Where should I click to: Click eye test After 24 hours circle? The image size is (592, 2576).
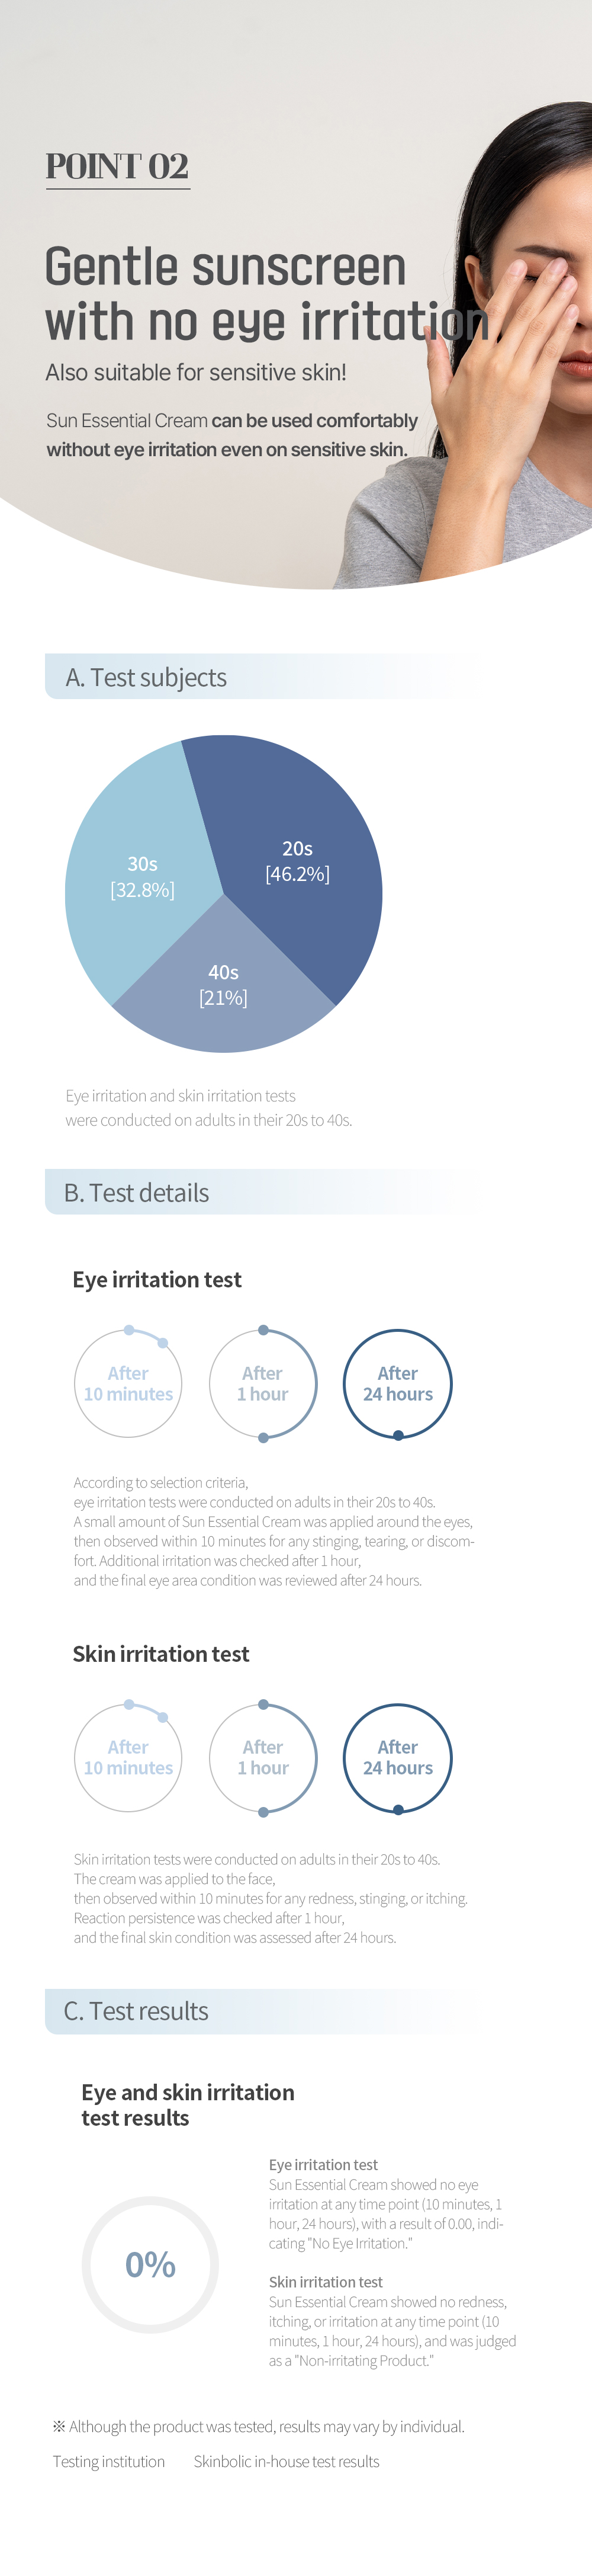tap(398, 1384)
